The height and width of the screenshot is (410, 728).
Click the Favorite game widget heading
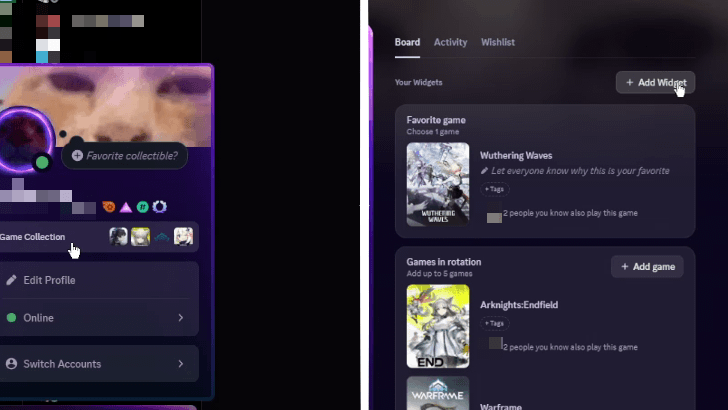click(x=436, y=120)
